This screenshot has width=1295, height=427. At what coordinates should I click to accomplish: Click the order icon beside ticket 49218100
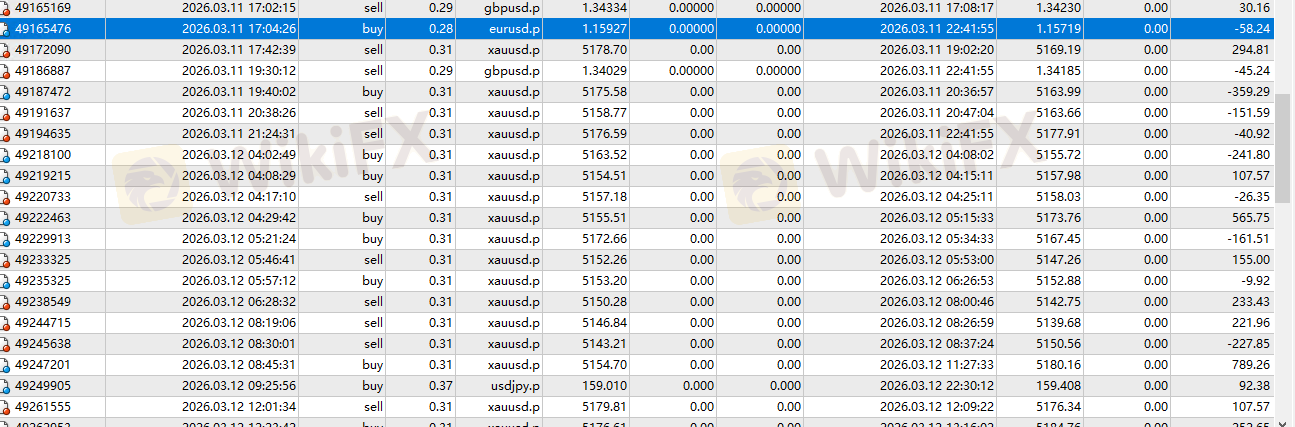6,155
